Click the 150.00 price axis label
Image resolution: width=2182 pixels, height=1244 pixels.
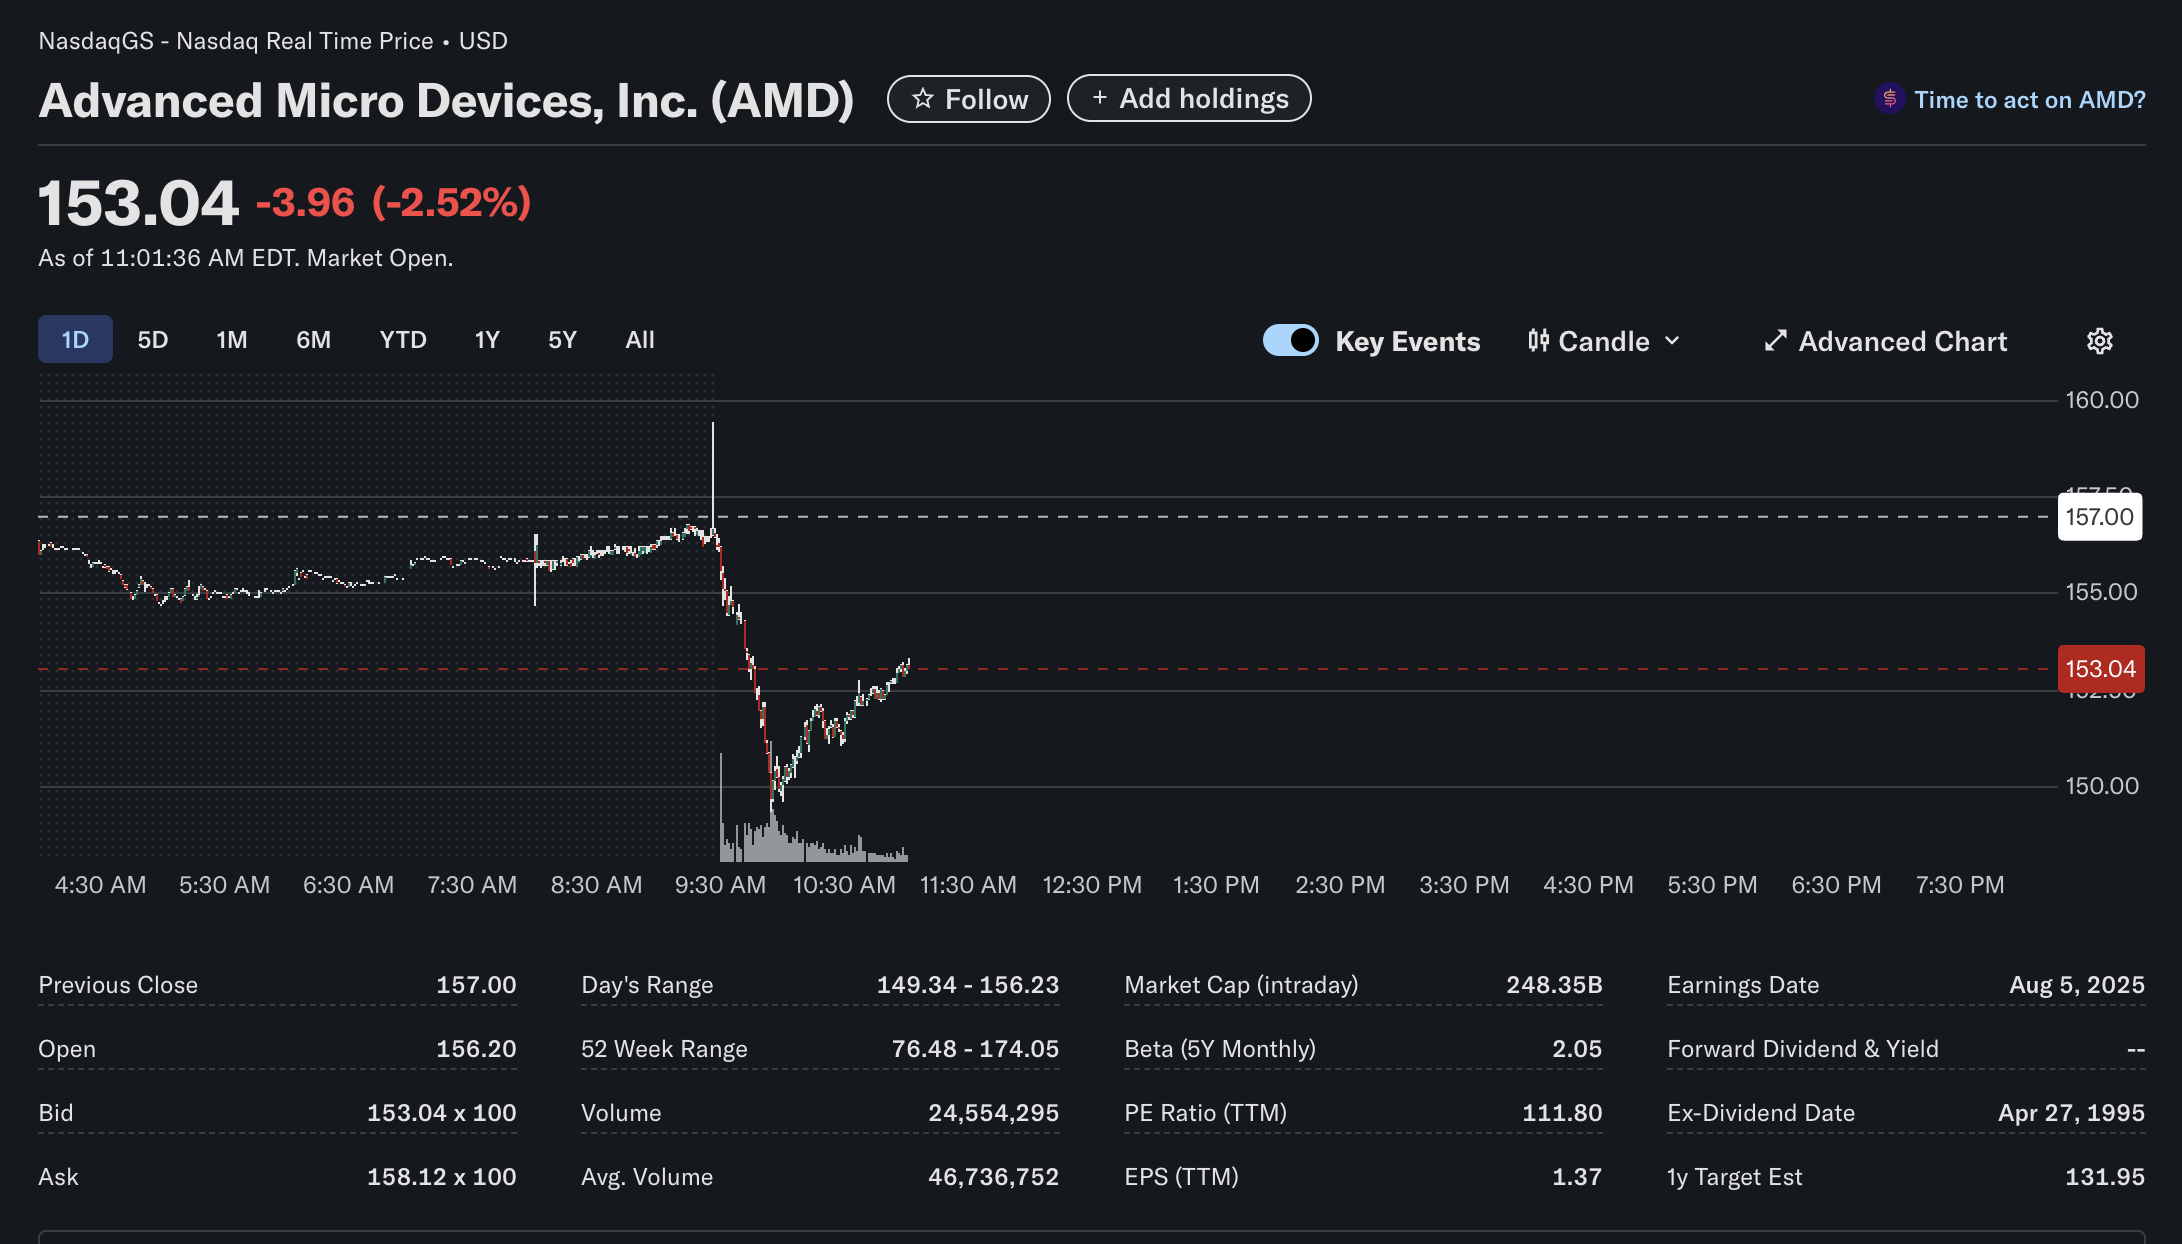coord(2102,786)
